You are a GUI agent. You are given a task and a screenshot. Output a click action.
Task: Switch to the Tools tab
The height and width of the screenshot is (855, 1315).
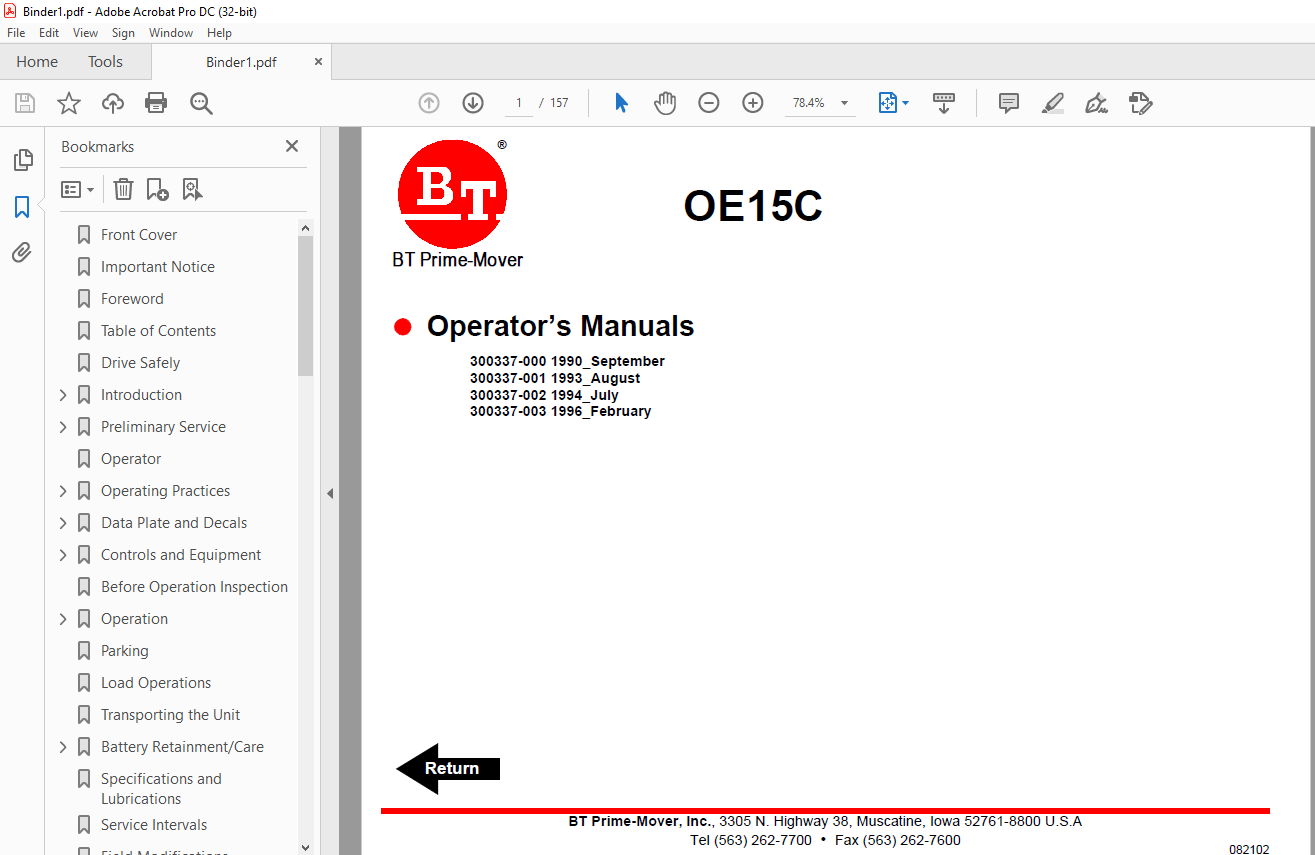105,62
